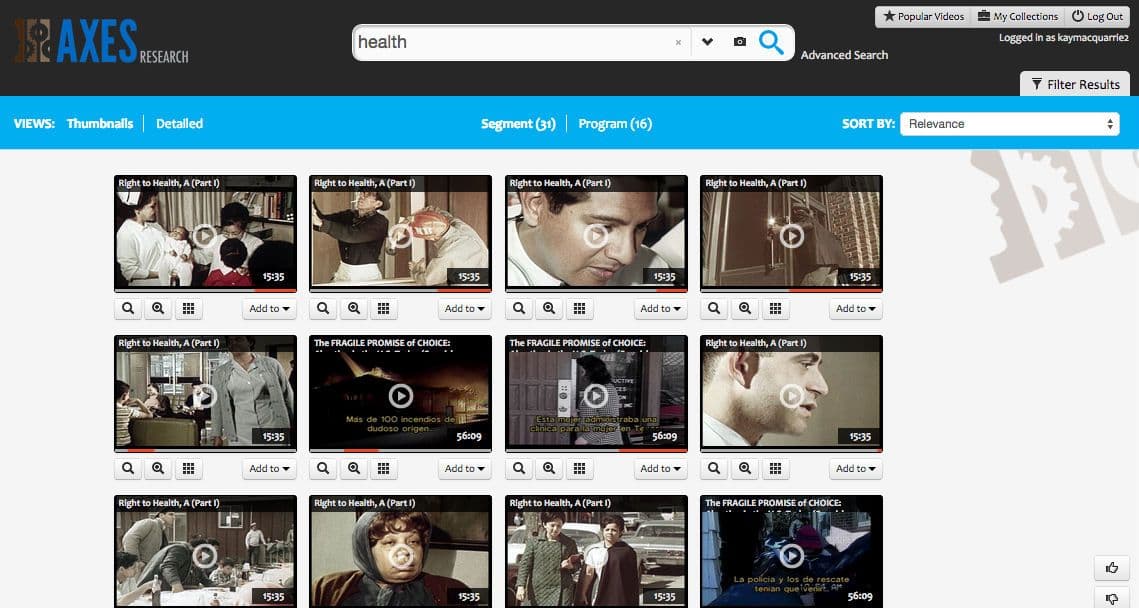Open 'Add to' under man's profile close-up

tap(856, 469)
